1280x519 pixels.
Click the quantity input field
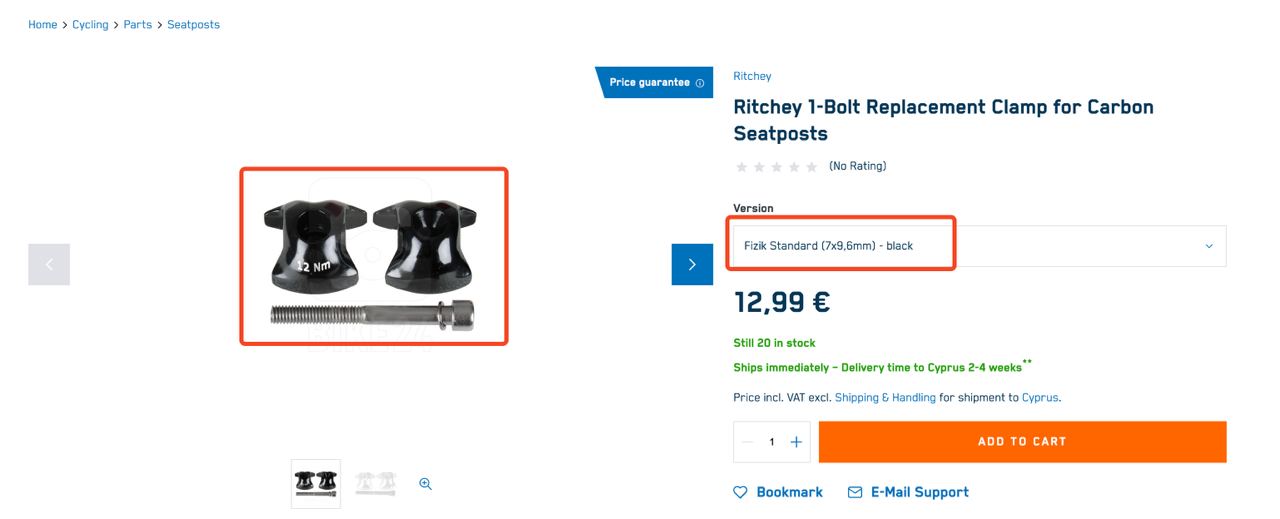772,442
